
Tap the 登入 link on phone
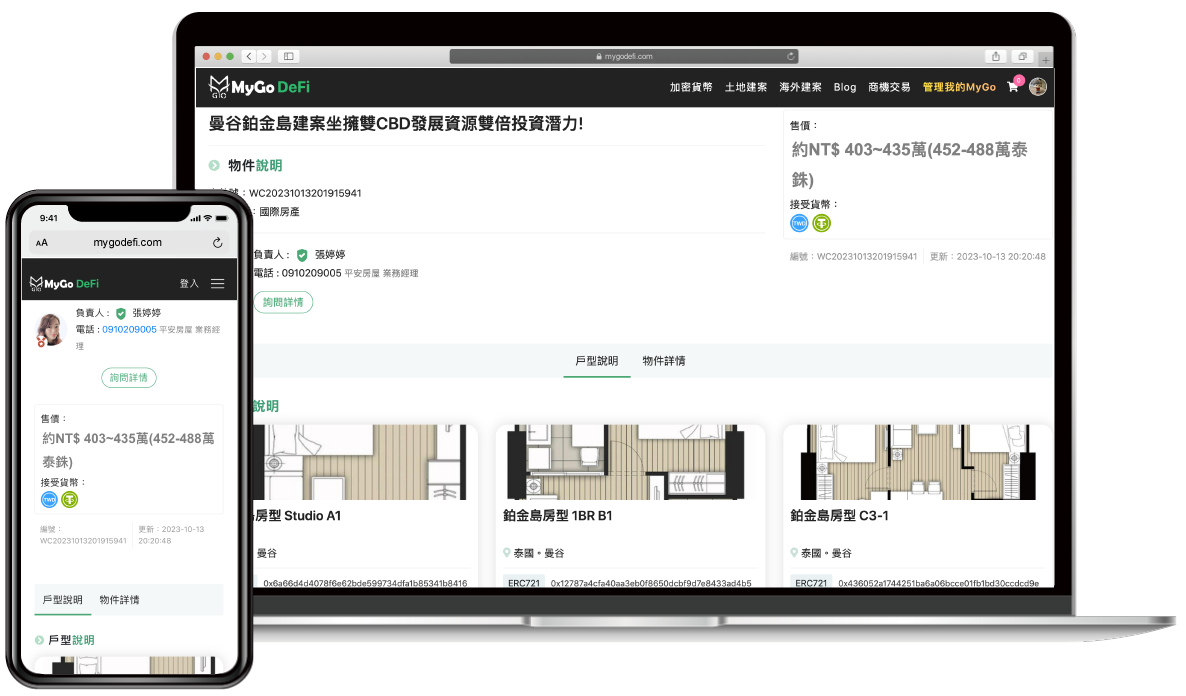pyautogui.click(x=189, y=284)
